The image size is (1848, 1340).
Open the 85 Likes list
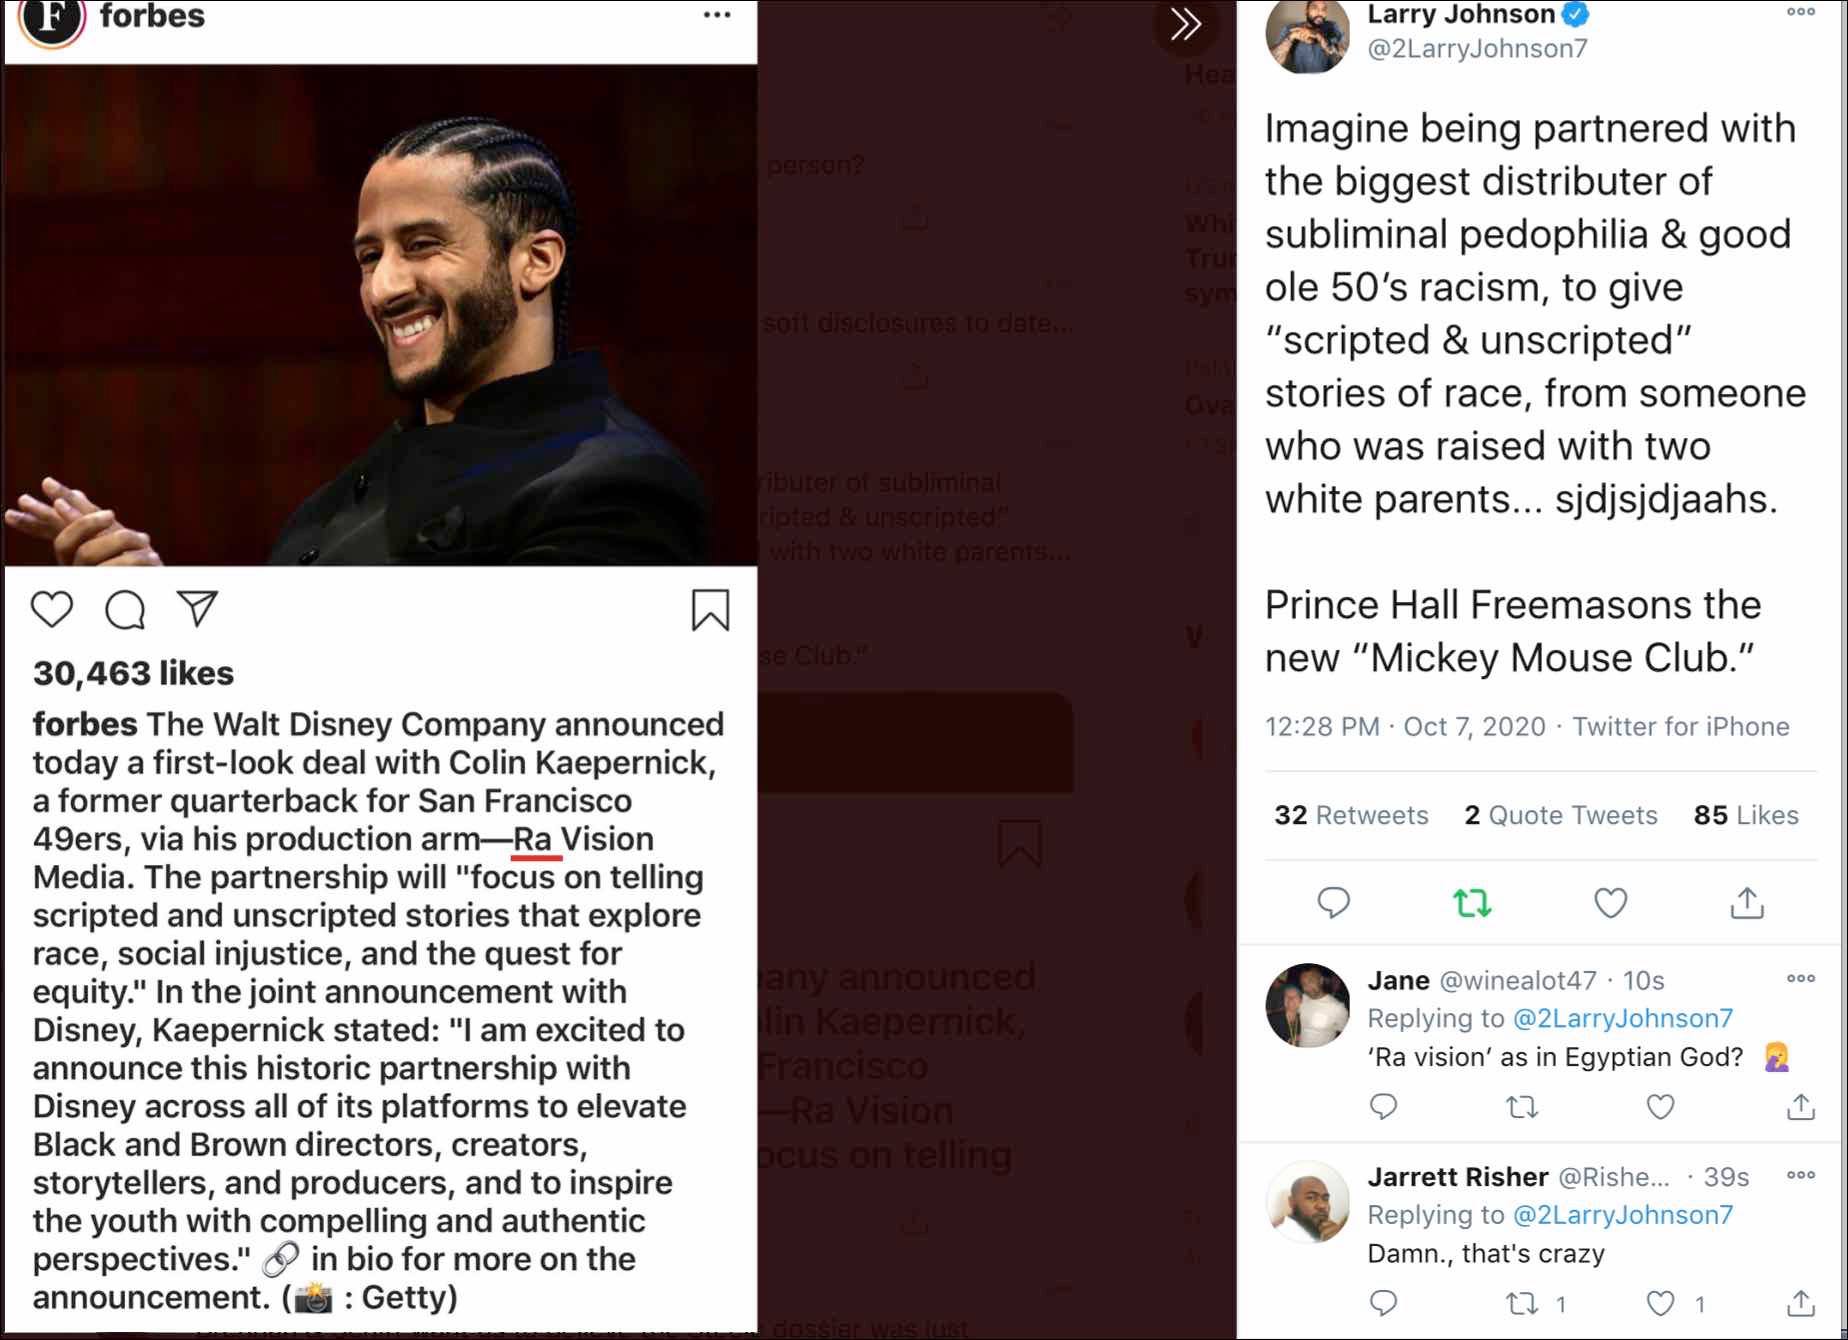[1746, 815]
